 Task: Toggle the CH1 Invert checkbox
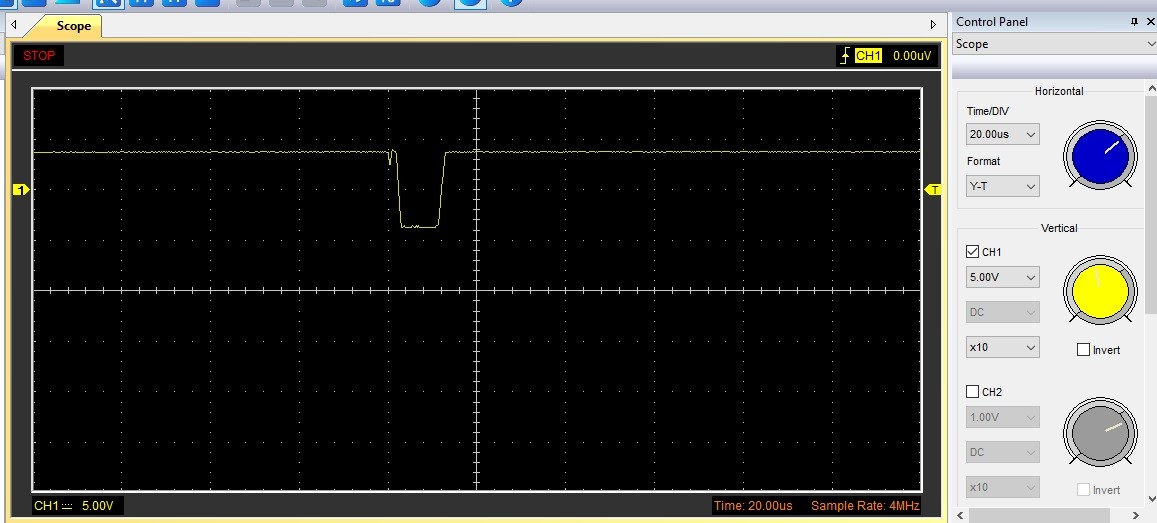point(1083,350)
